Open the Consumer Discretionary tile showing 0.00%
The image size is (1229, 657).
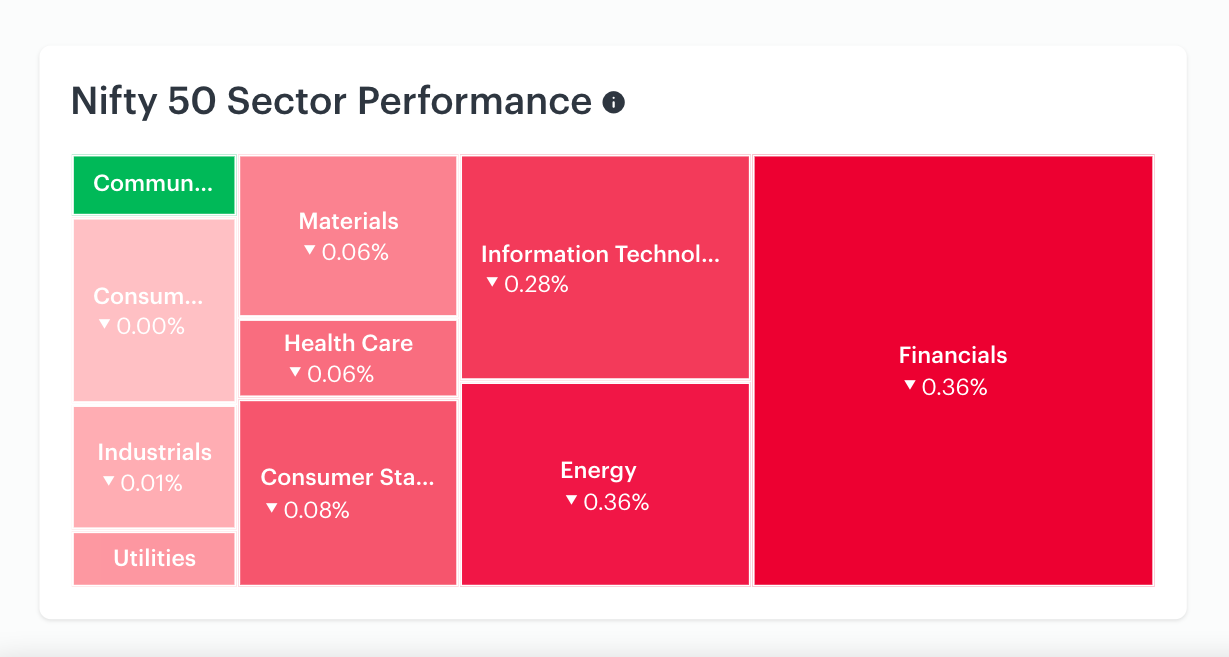(154, 310)
